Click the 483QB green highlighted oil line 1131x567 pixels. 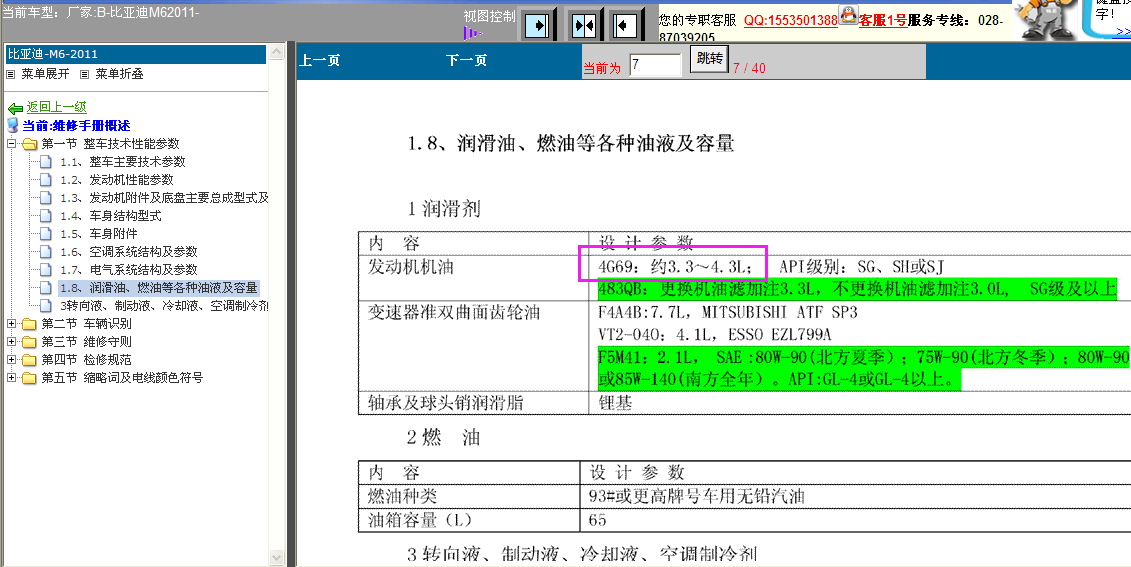coord(857,290)
